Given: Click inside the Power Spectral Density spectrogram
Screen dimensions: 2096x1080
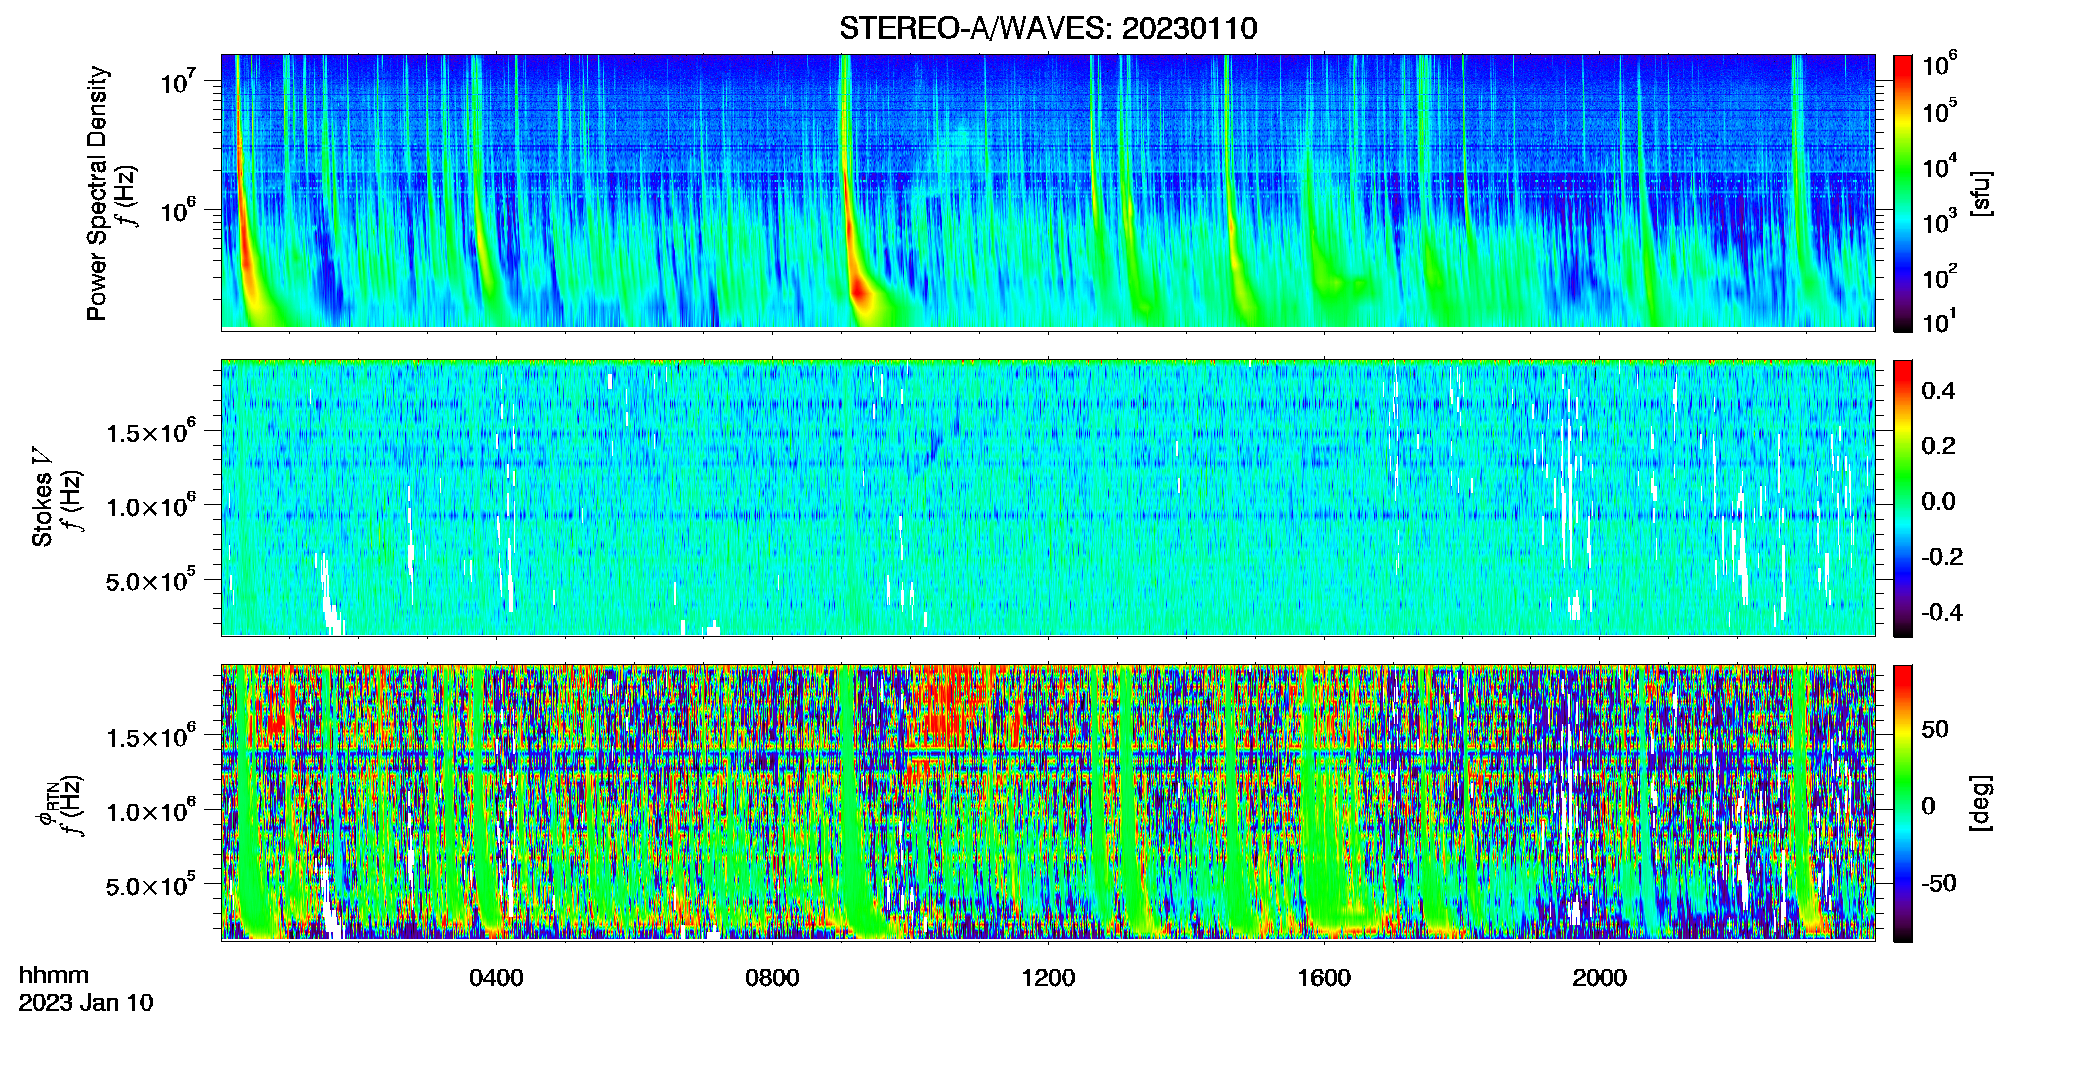Looking at the screenshot, I should [1048, 191].
